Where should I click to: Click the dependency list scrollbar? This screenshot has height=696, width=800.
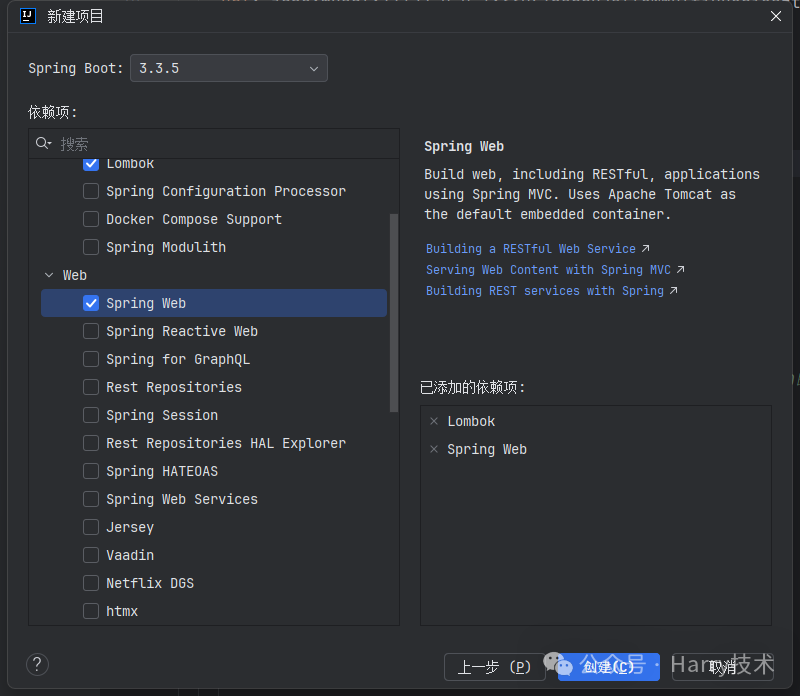394,310
